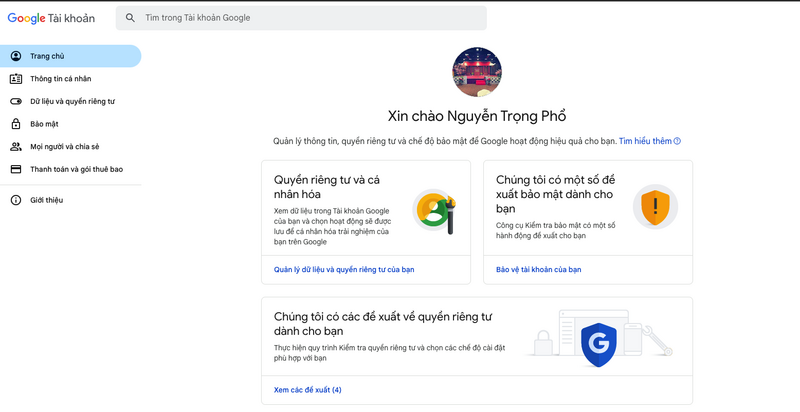
Task: Open Quản lý dữ liệu và quyền riêng tư link
Action: pyautogui.click(x=343, y=269)
